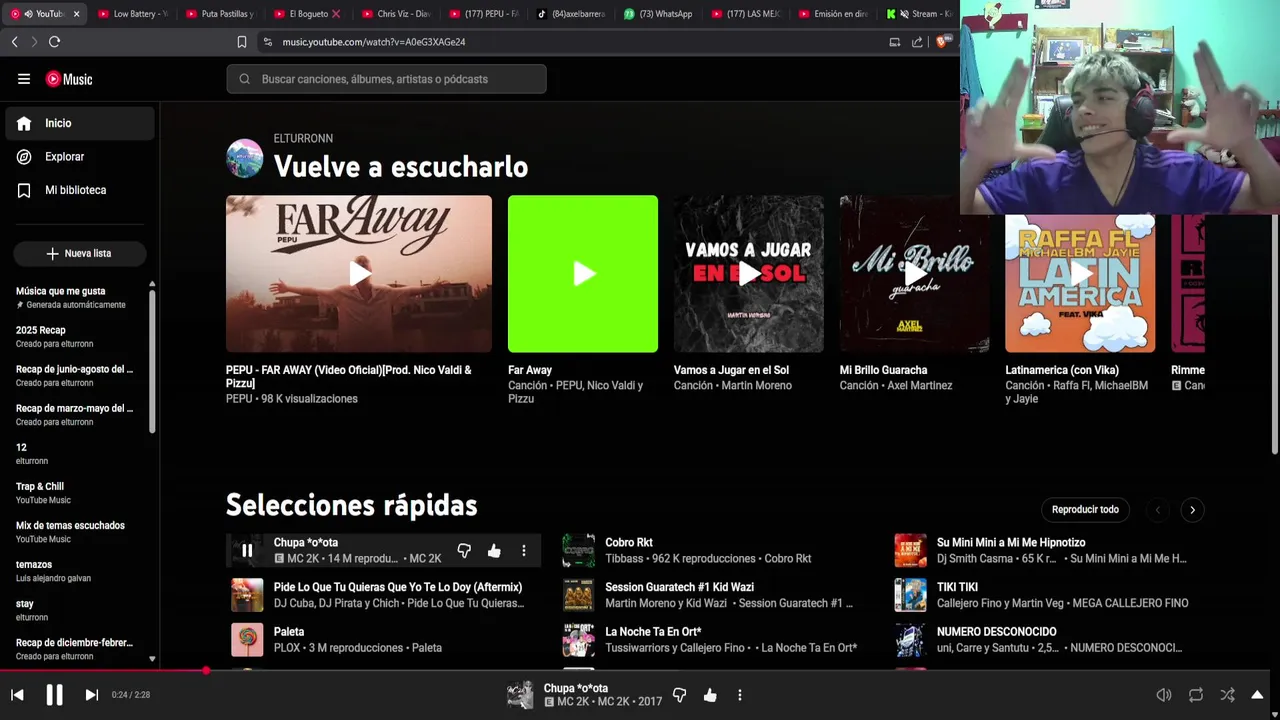The height and width of the screenshot is (720, 1280).
Task: Skip to the next track
Action: (91, 695)
